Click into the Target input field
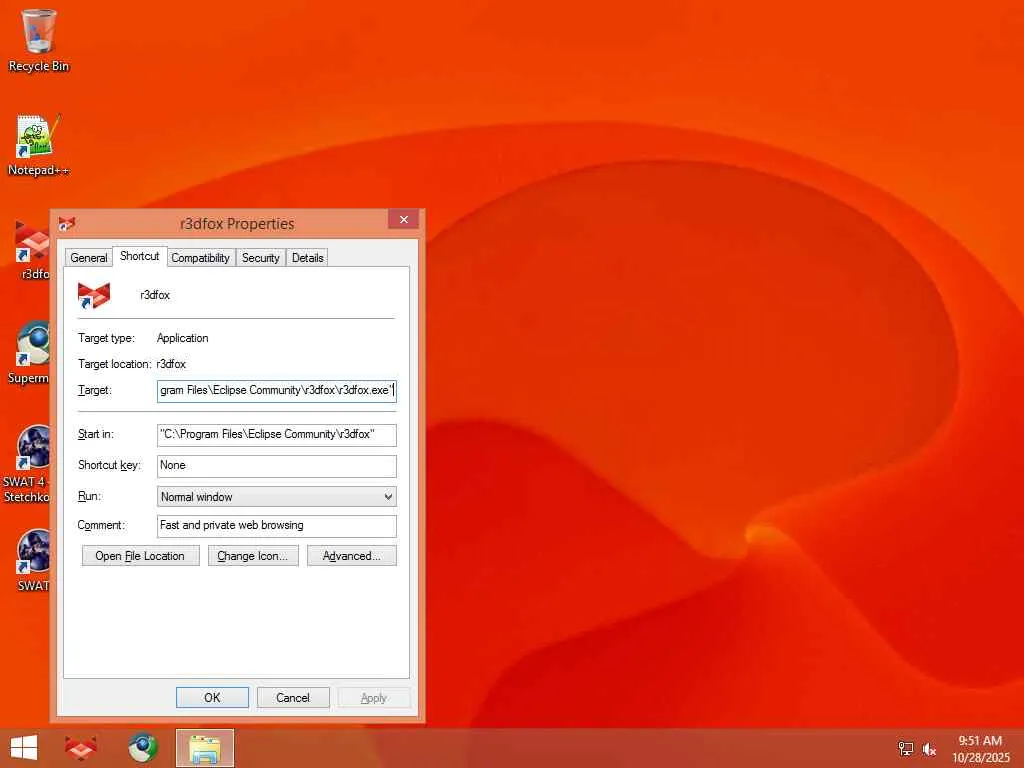This screenshot has height=768, width=1024. (276, 391)
